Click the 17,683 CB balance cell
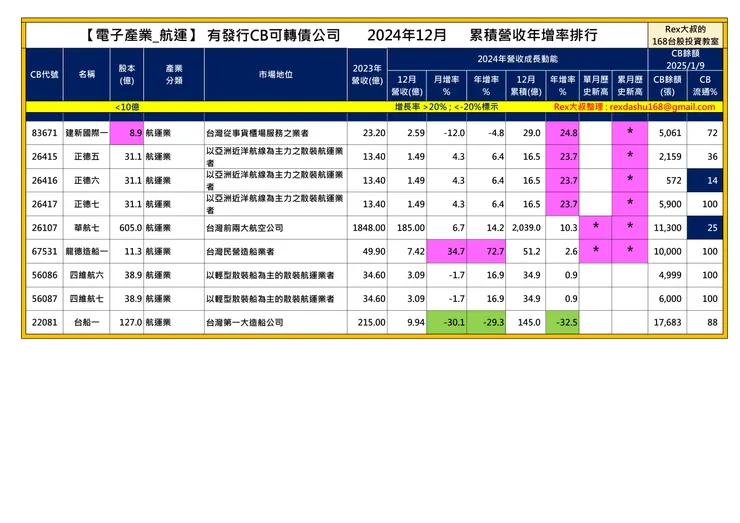The width and height of the screenshot is (740, 523). [x=667, y=322]
